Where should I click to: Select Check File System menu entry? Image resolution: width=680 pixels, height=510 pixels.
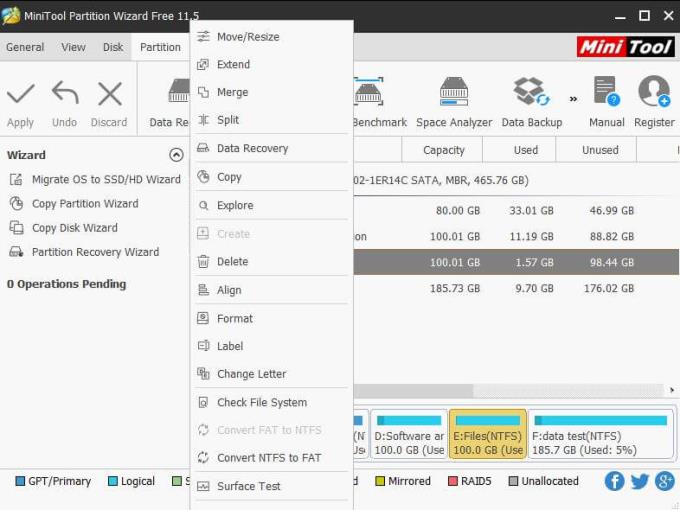pos(271,402)
